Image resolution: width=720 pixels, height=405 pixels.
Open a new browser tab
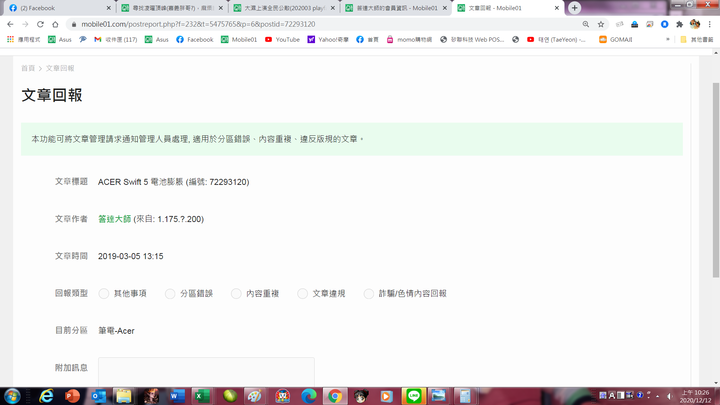pyautogui.click(x=574, y=8)
